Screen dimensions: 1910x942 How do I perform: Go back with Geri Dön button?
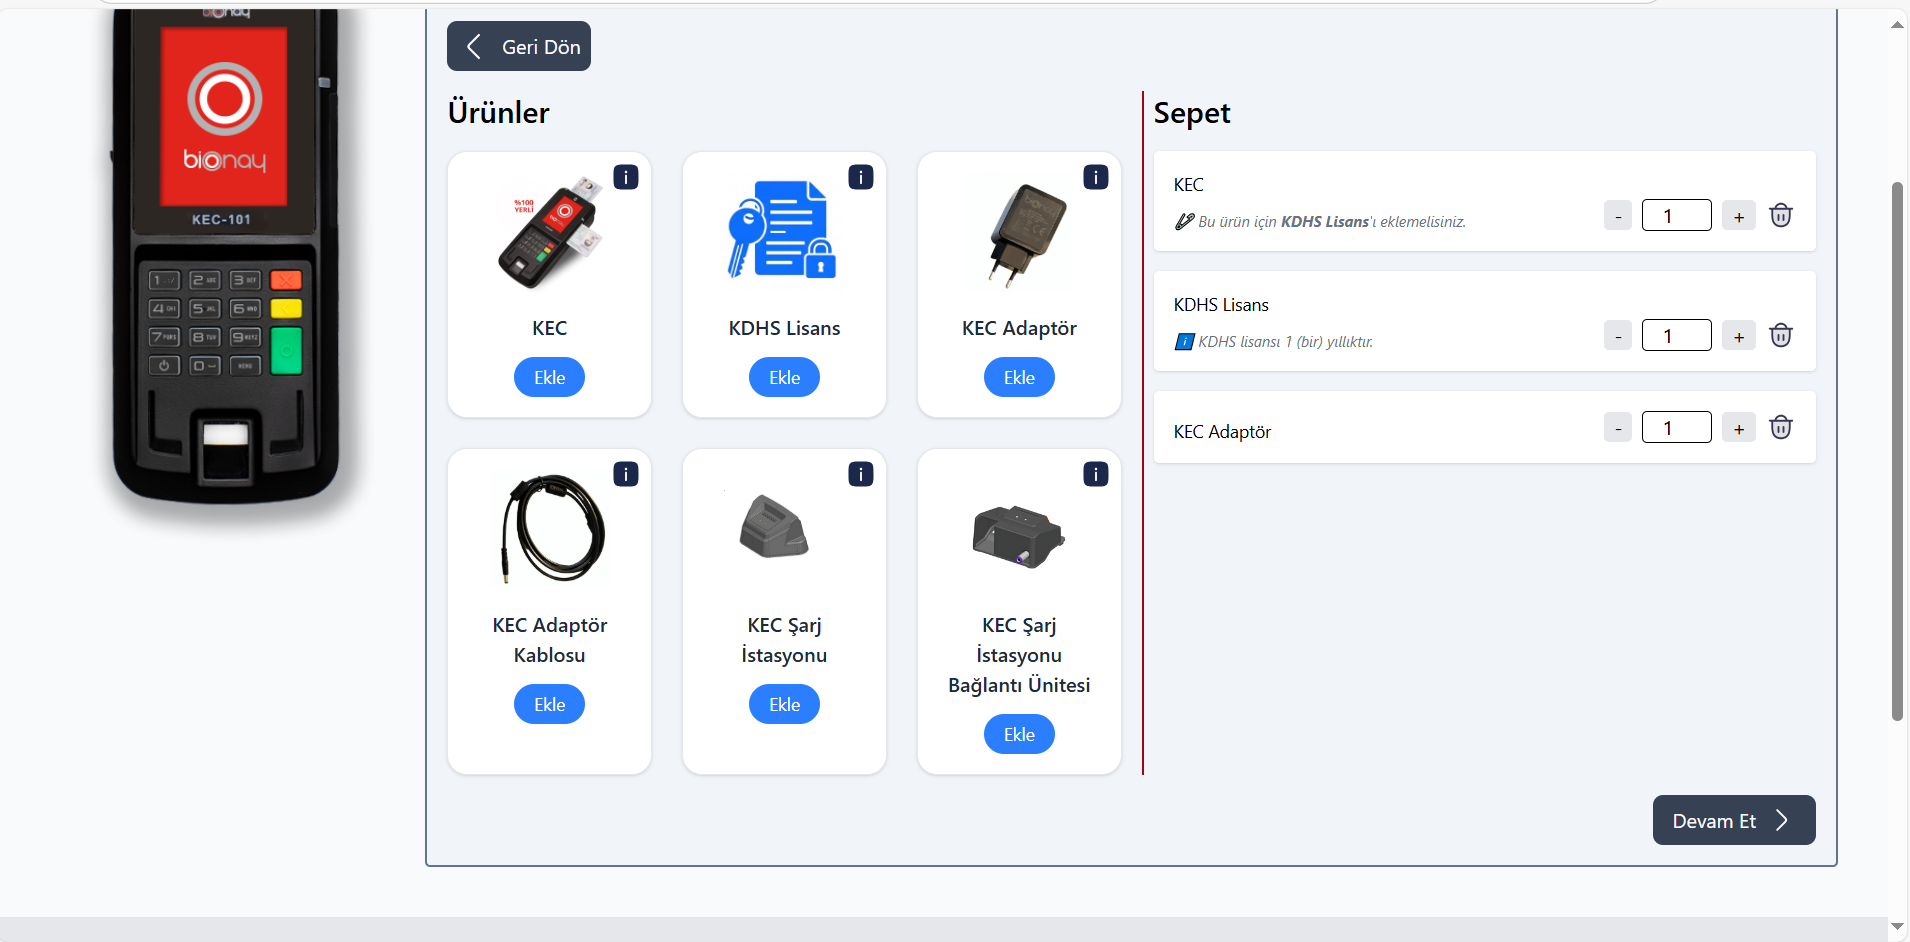click(519, 47)
